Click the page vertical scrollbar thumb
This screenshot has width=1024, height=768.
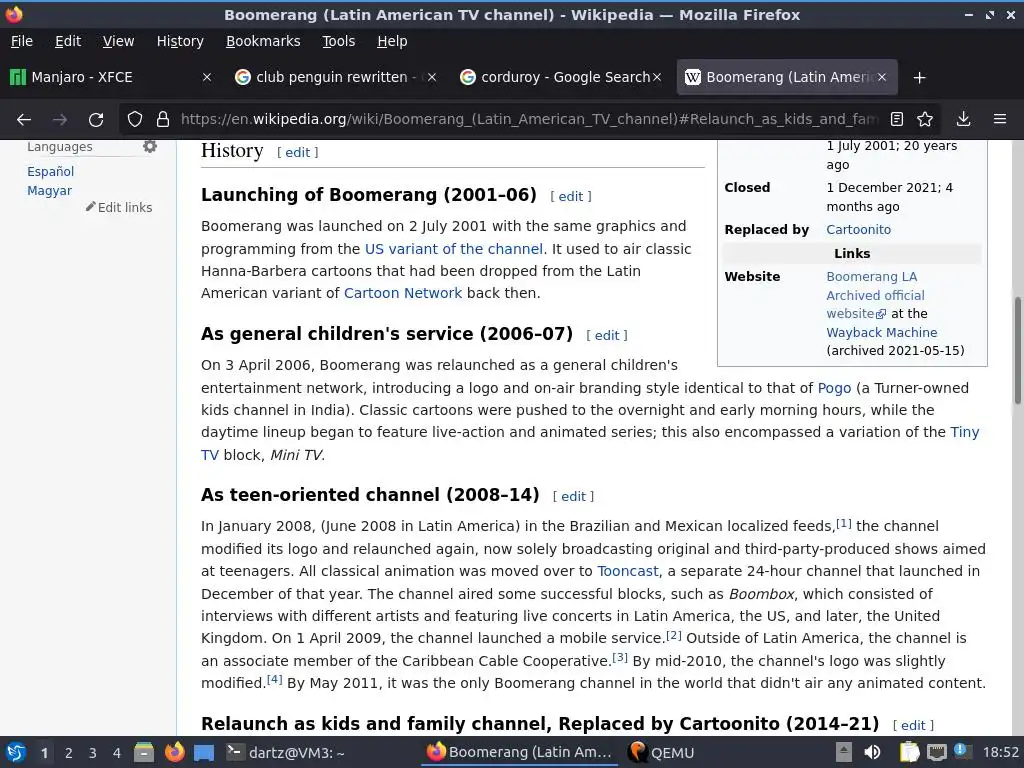point(1017,351)
